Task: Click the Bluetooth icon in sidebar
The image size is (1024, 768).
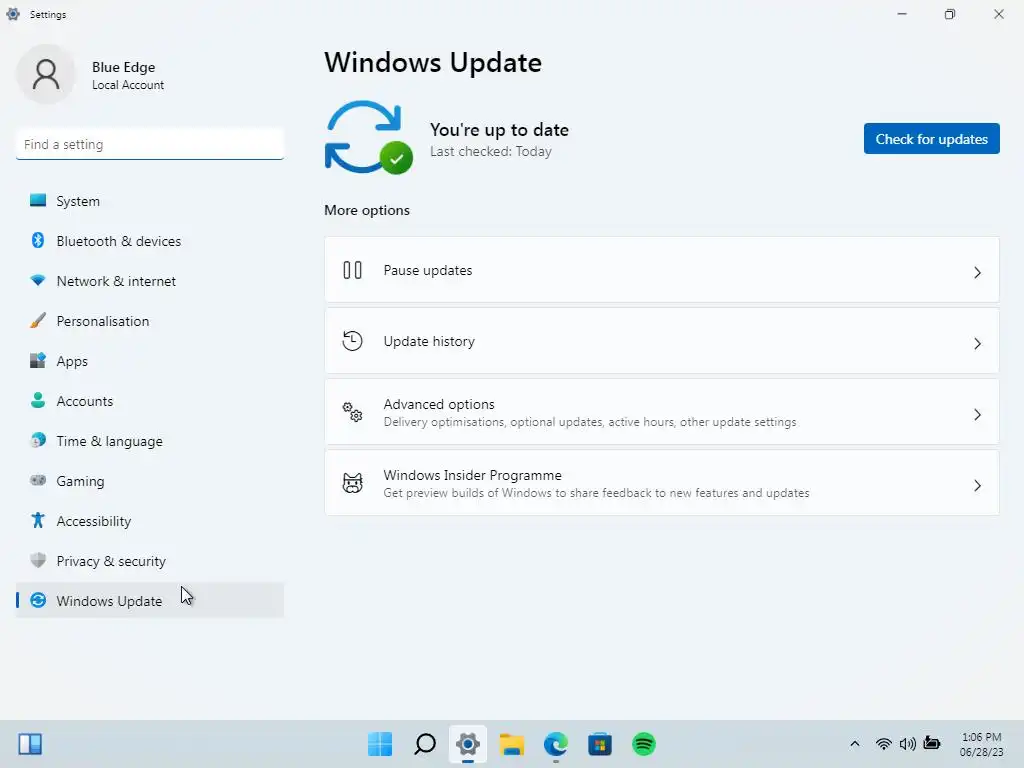Action: pos(38,240)
